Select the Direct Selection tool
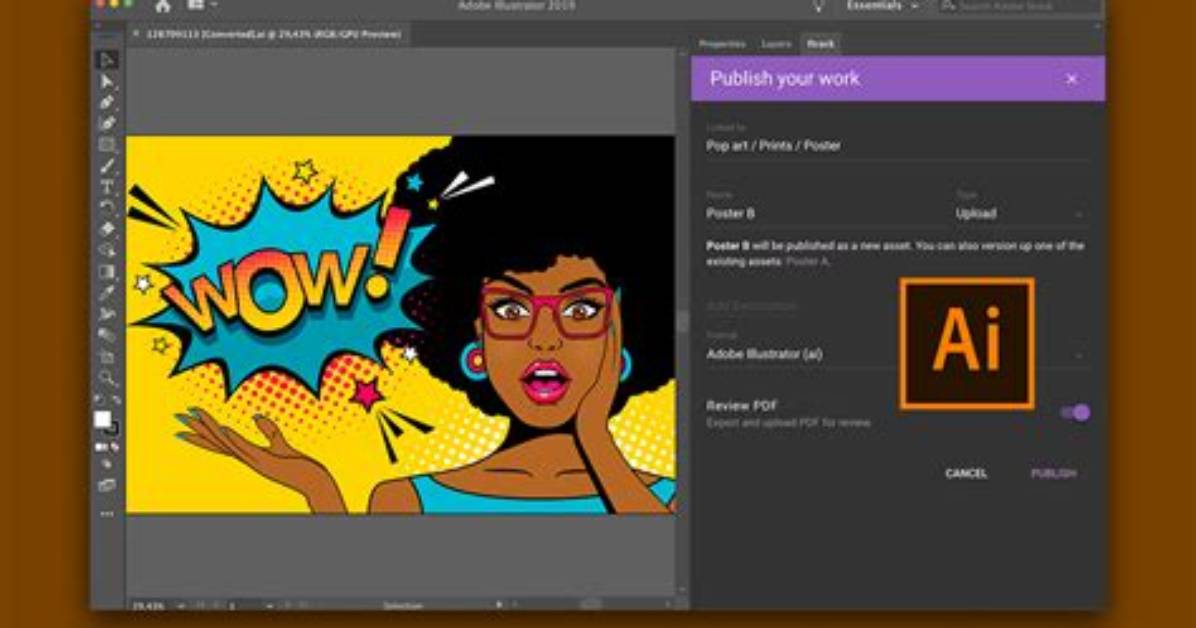The height and width of the screenshot is (628, 1196). coord(107,81)
